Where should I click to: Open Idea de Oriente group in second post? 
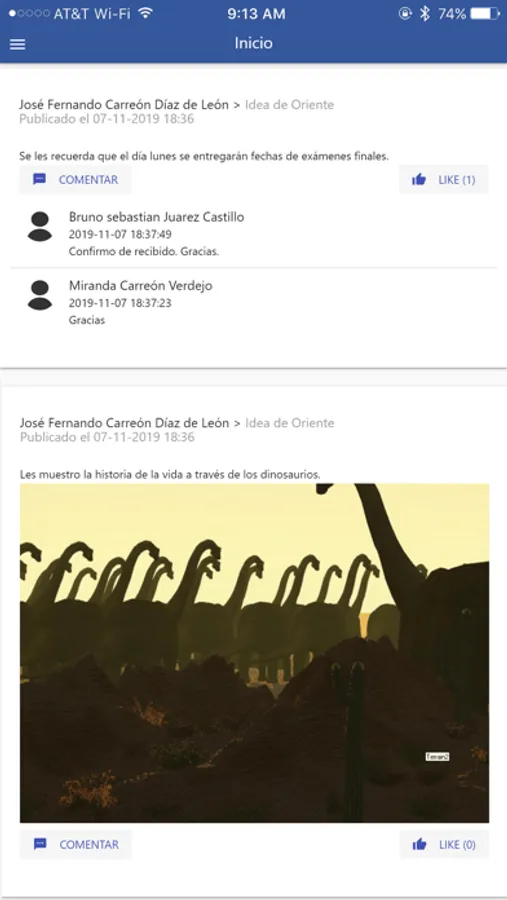289,423
